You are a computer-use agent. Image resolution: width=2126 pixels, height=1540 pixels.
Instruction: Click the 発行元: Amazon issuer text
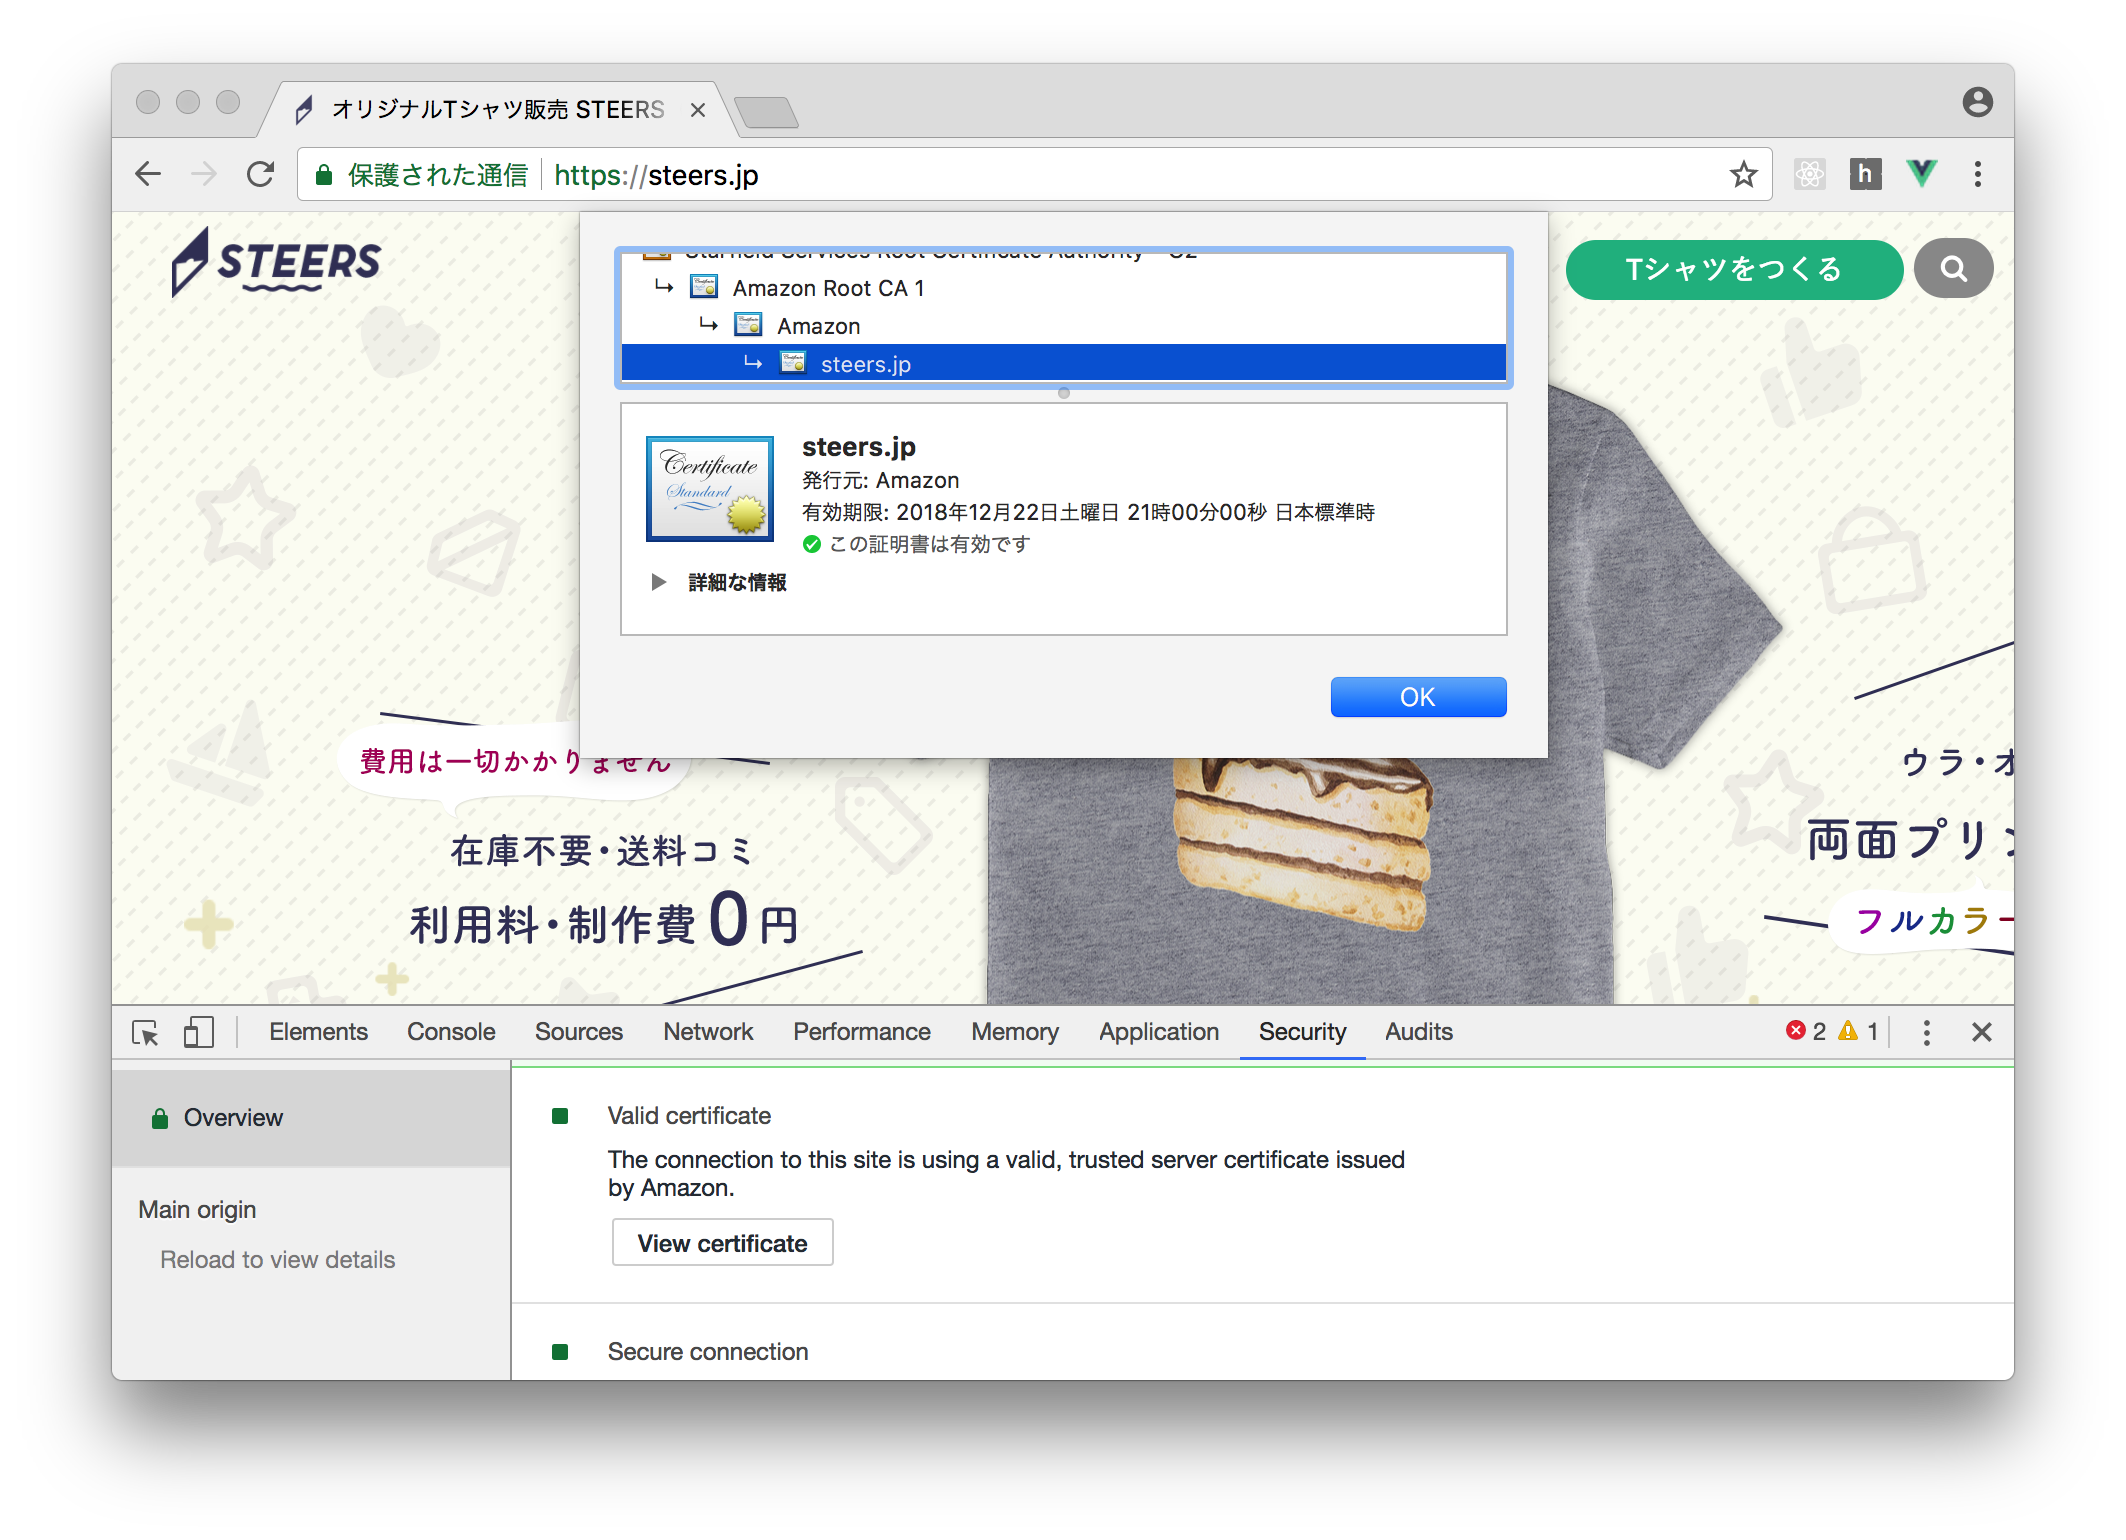(880, 481)
